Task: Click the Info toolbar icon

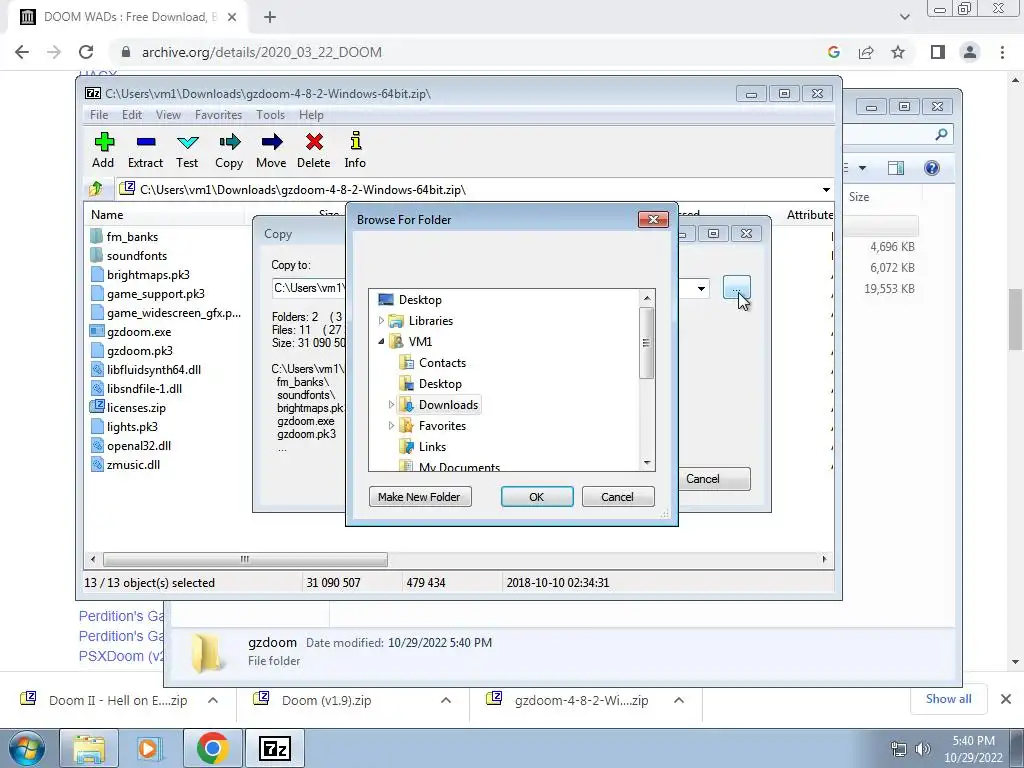Action: click(x=355, y=150)
